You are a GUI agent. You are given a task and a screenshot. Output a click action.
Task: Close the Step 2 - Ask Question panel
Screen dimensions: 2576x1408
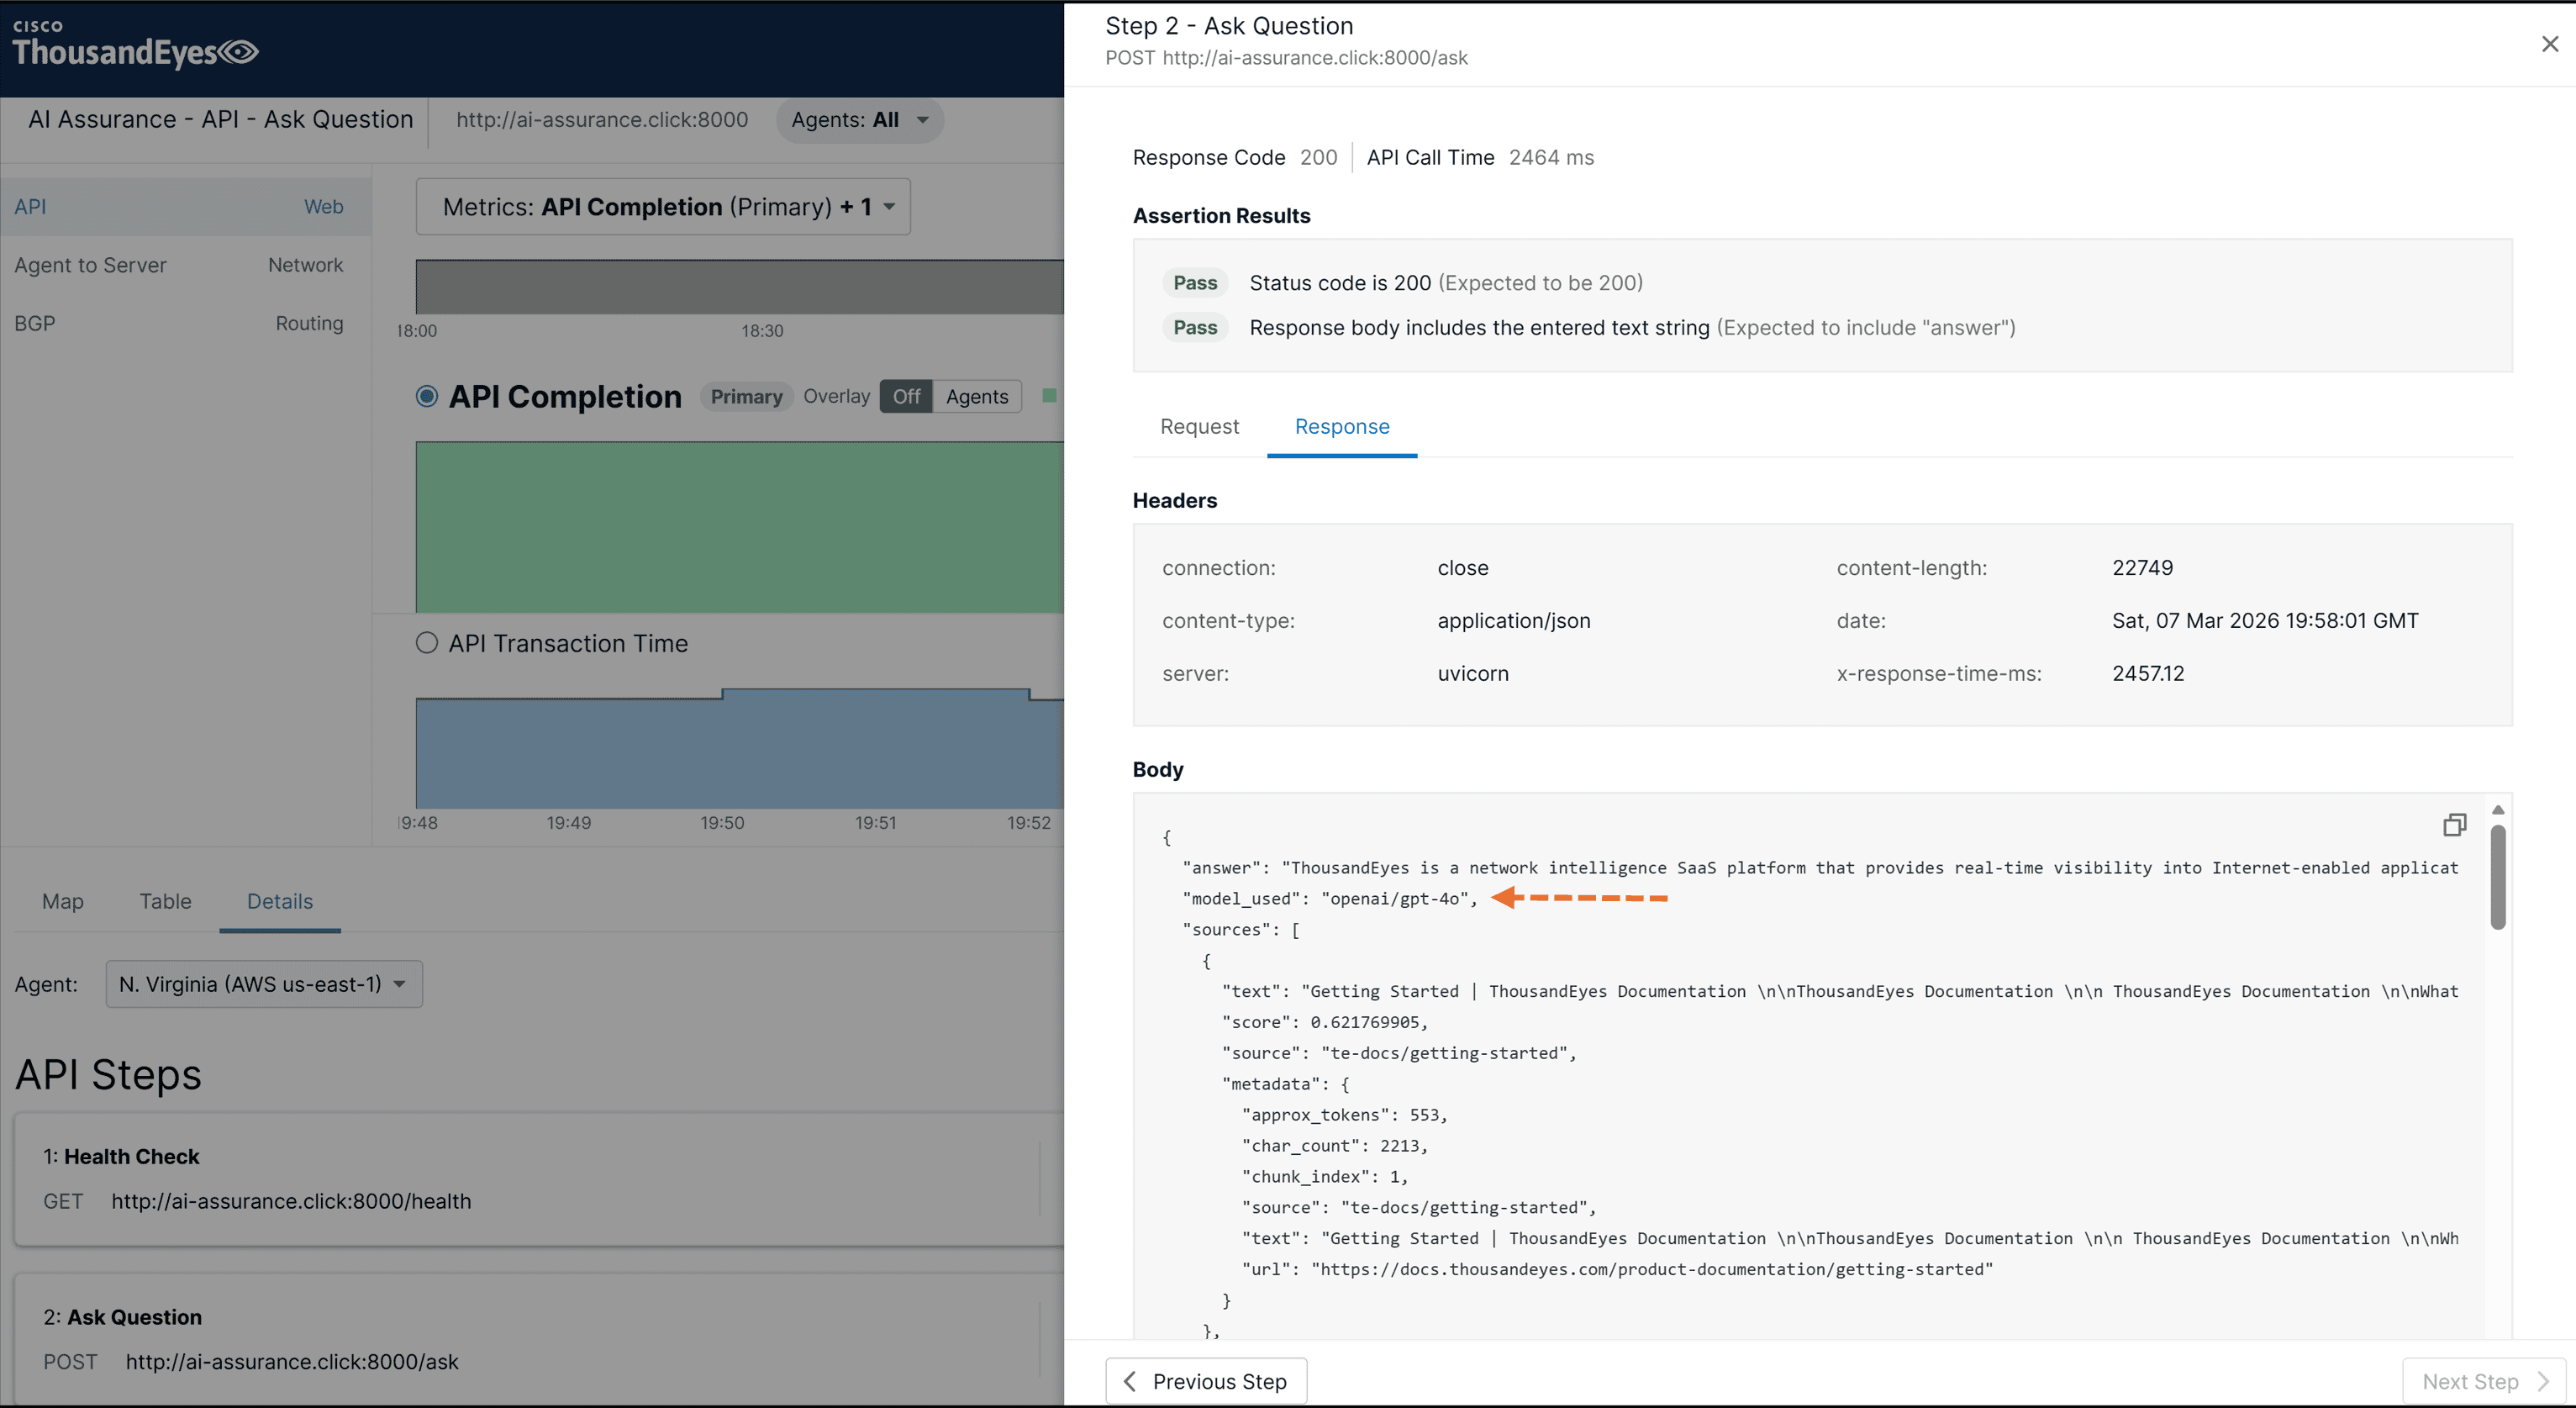pos(2549,43)
